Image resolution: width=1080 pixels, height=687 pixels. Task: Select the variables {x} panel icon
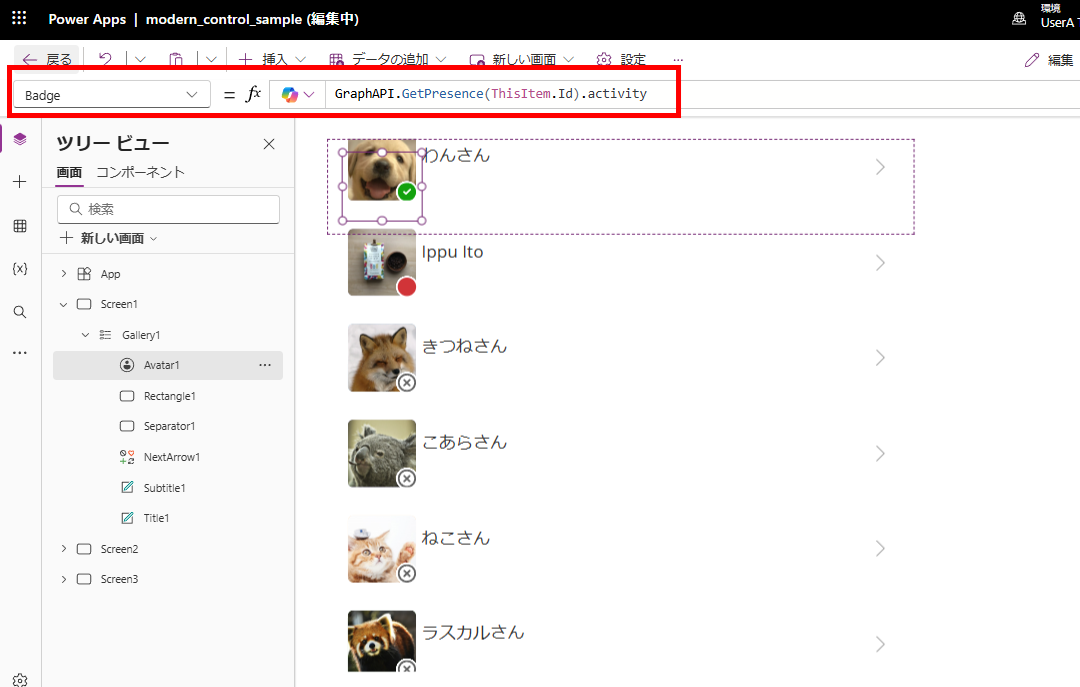19,268
